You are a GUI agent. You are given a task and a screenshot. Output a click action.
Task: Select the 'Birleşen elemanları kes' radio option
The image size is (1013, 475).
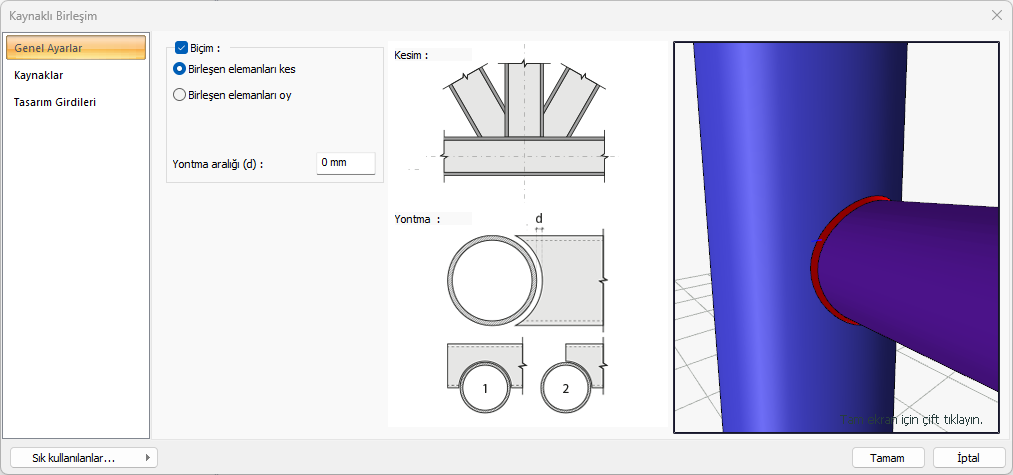pos(180,69)
